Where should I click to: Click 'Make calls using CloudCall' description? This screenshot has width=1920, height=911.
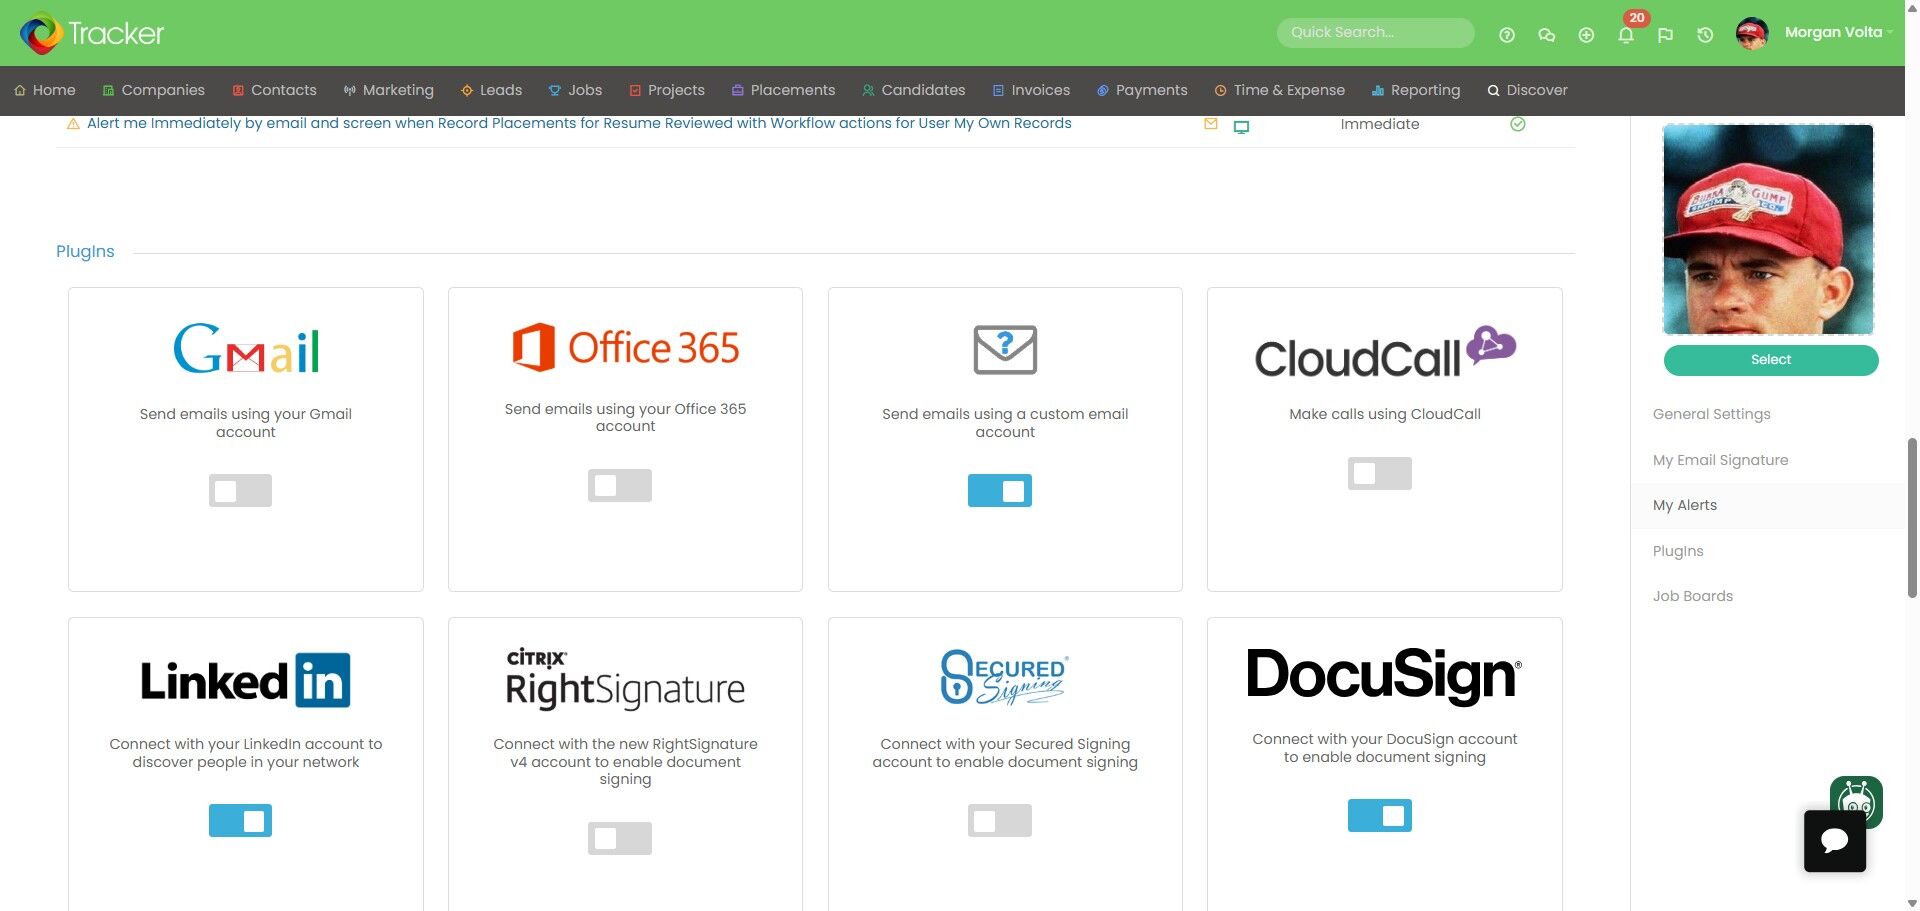coord(1385,414)
